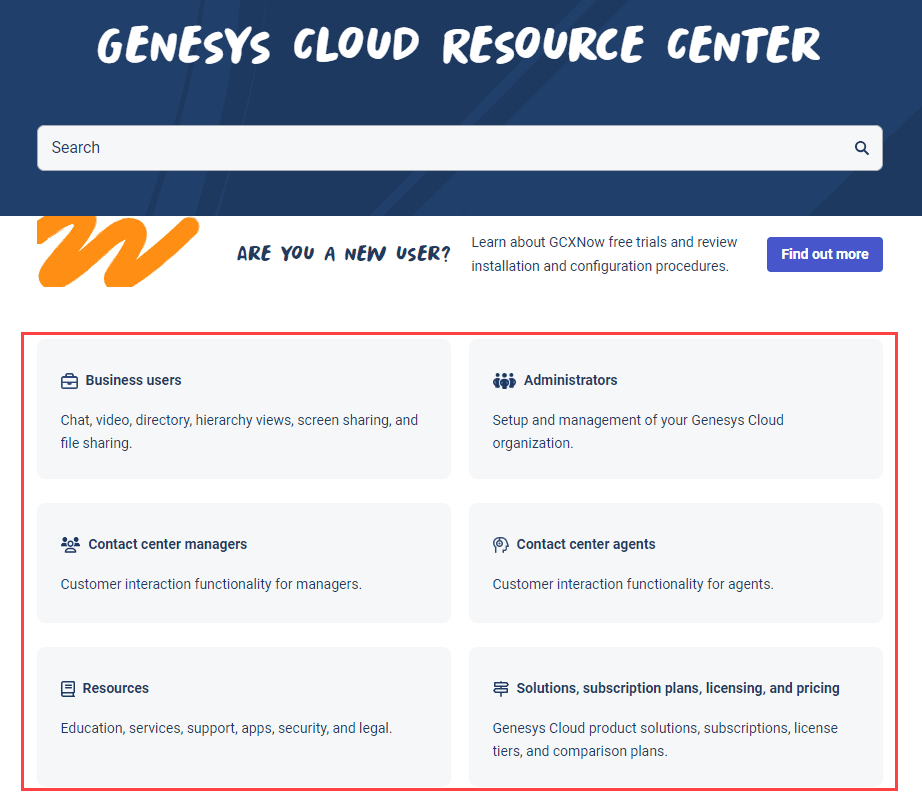Select the orange W logo
This screenshot has width=922, height=800.
coord(117,252)
